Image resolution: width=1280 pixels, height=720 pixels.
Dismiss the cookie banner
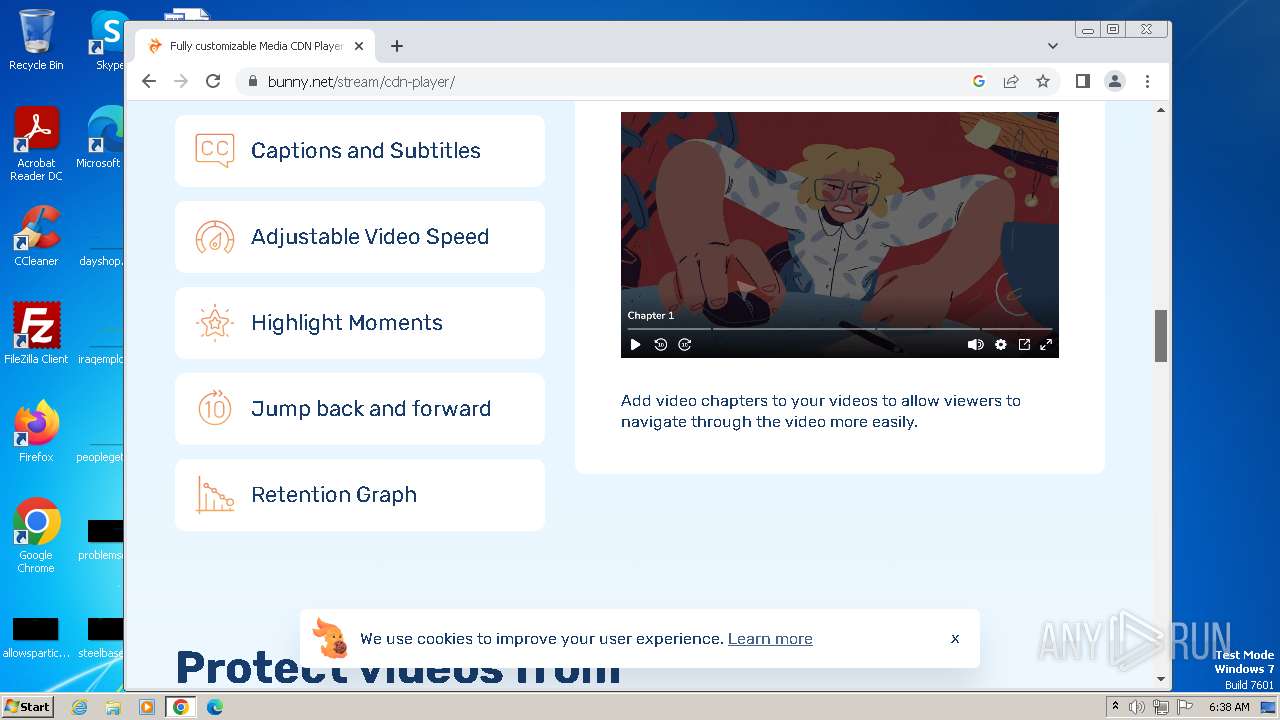pos(955,638)
